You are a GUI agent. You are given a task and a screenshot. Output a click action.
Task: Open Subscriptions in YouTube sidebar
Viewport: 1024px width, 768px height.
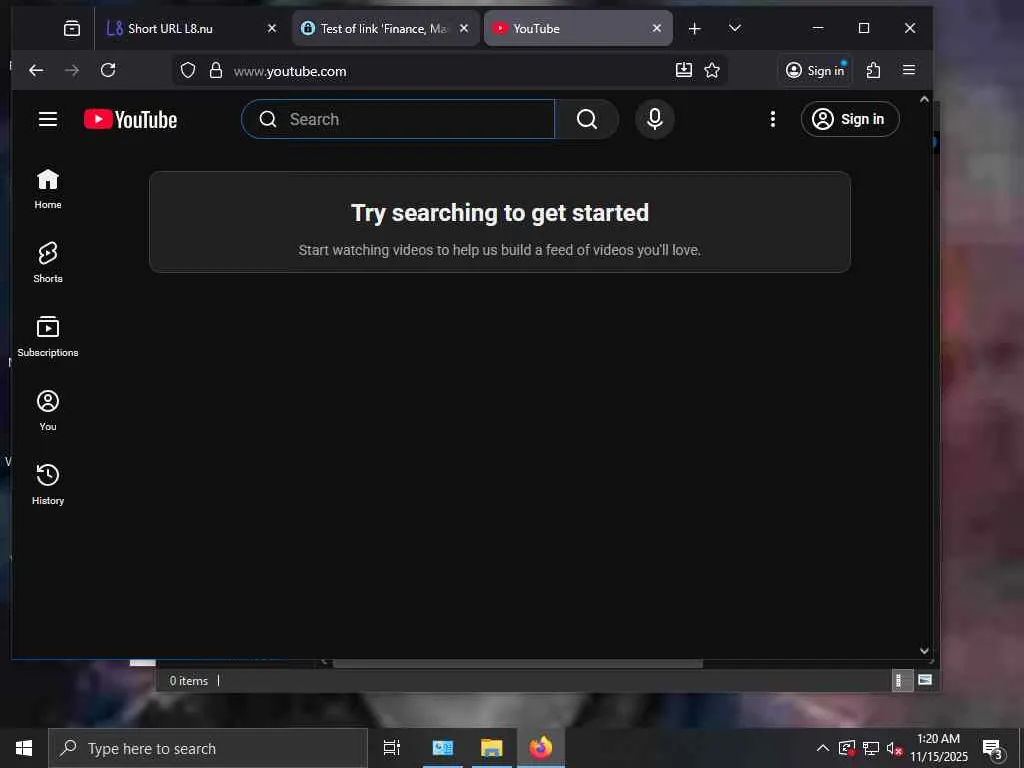tap(48, 336)
